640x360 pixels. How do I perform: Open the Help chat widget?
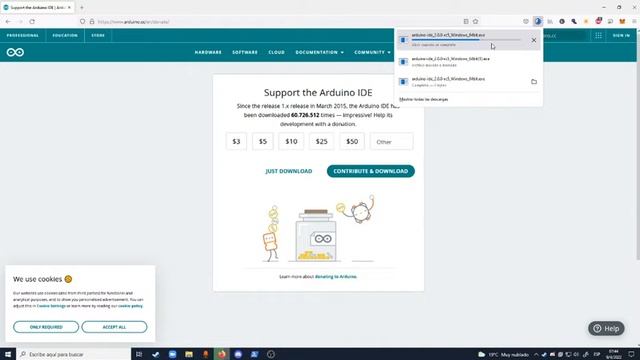pos(606,329)
